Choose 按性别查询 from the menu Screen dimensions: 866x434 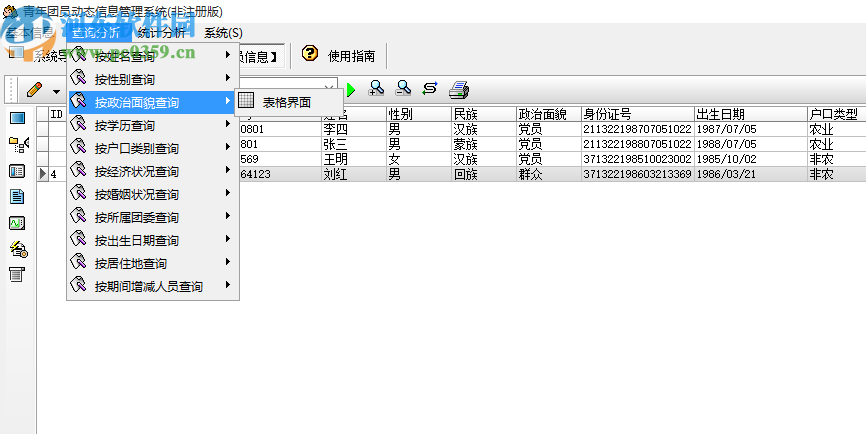click(153, 80)
